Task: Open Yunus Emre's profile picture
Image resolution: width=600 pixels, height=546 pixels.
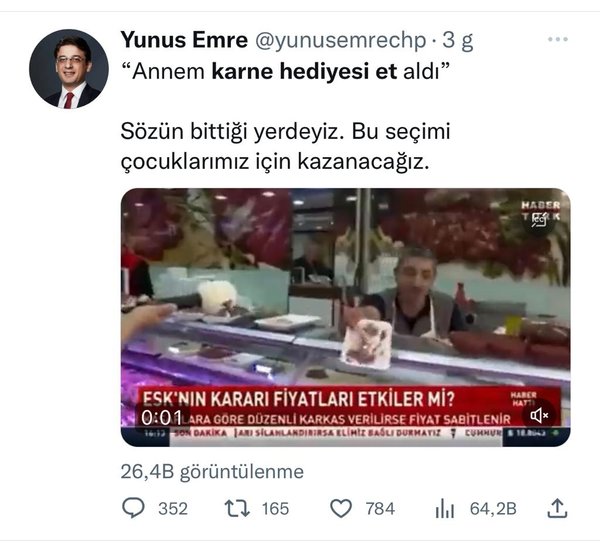Action: point(69,69)
